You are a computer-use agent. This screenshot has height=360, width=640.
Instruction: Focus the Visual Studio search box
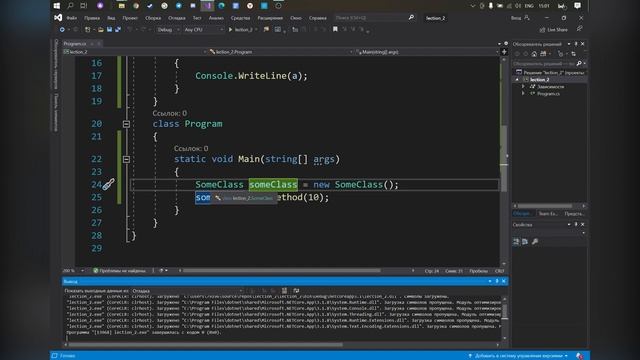coord(374,18)
